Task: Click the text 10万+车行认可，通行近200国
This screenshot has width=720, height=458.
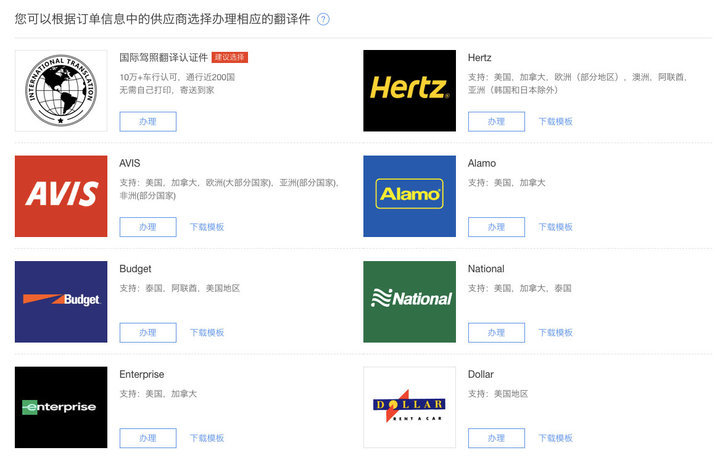Action: pyautogui.click(x=177, y=77)
